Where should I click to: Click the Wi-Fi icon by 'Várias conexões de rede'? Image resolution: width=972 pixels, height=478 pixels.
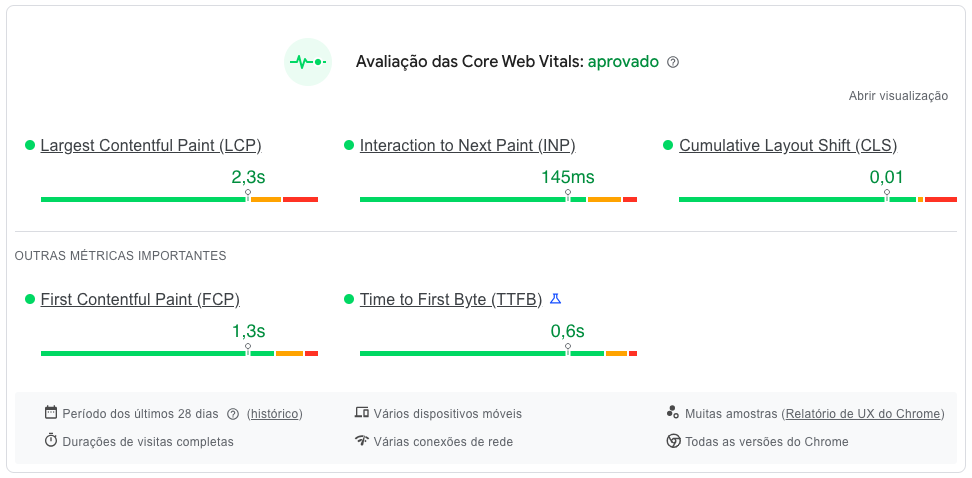(x=362, y=441)
